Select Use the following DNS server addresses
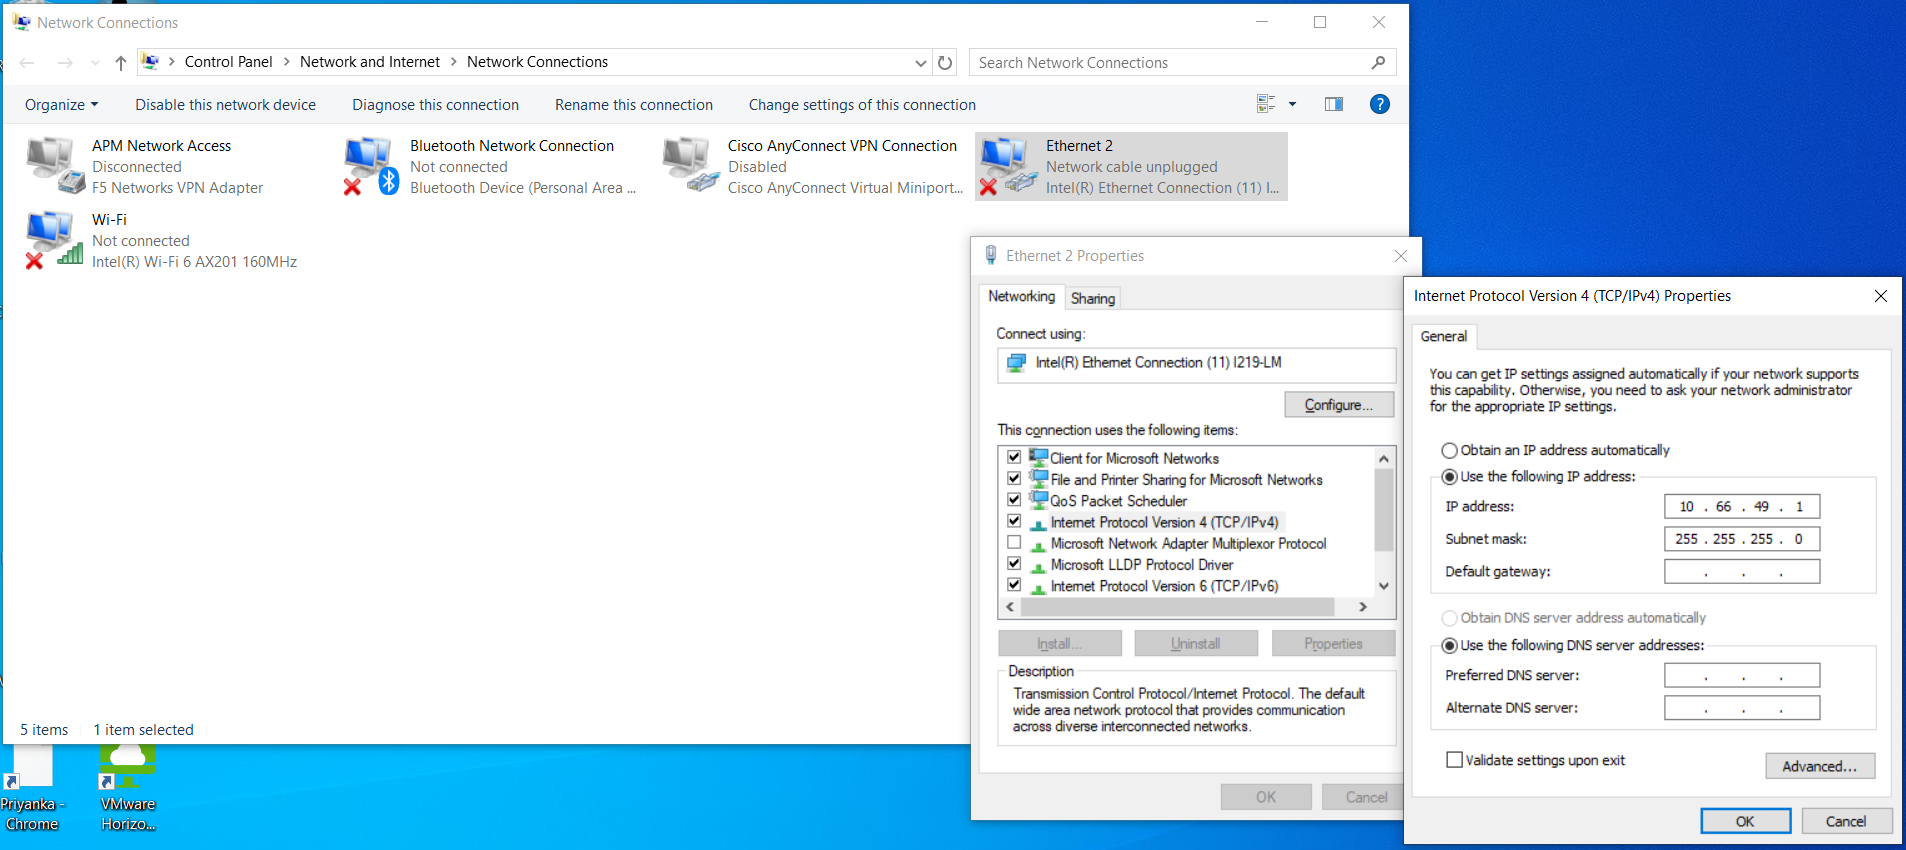1906x850 pixels. click(1449, 646)
